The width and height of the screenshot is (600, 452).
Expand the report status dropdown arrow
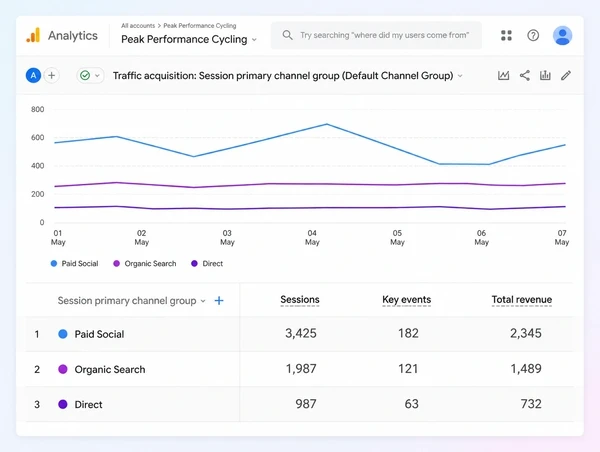[98, 76]
